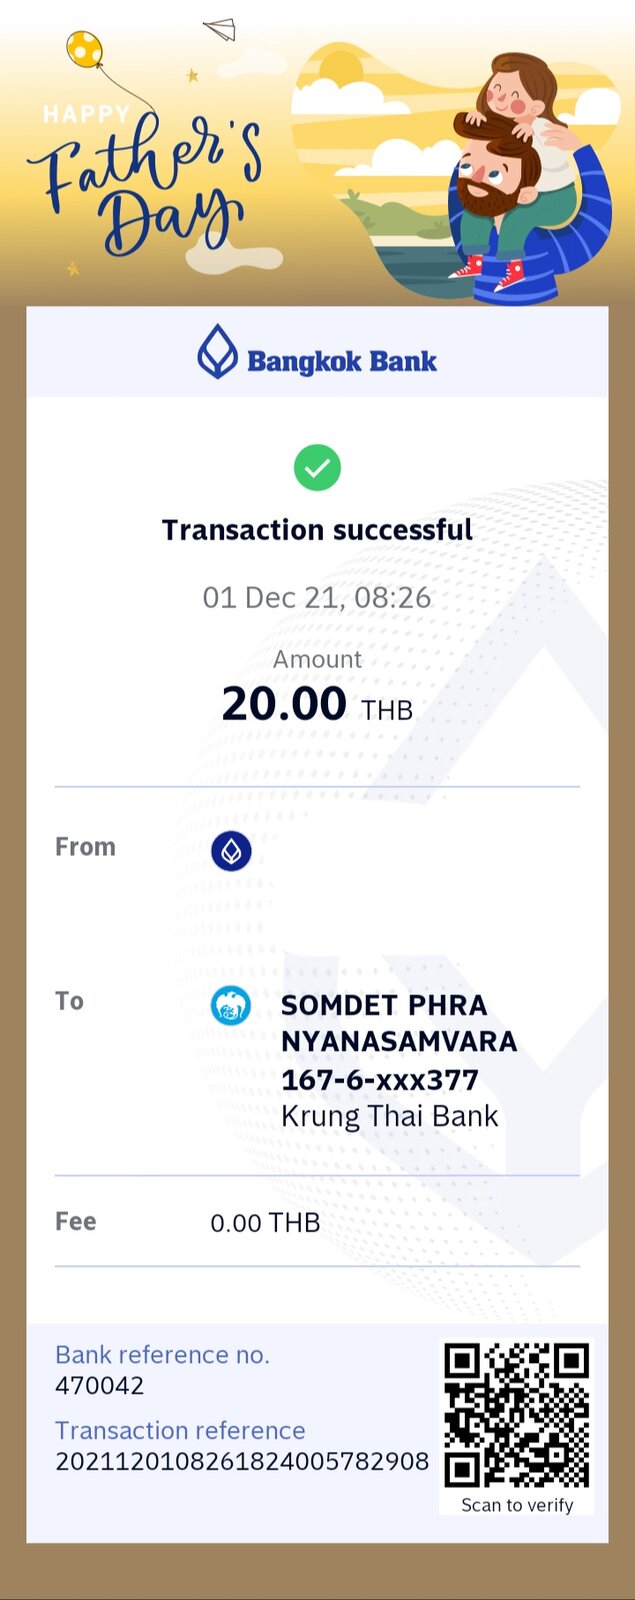This screenshot has height=1600, width=635.
Task: Select the Bangkok Bank header text
Action: pyautogui.click(x=342, y=361)
